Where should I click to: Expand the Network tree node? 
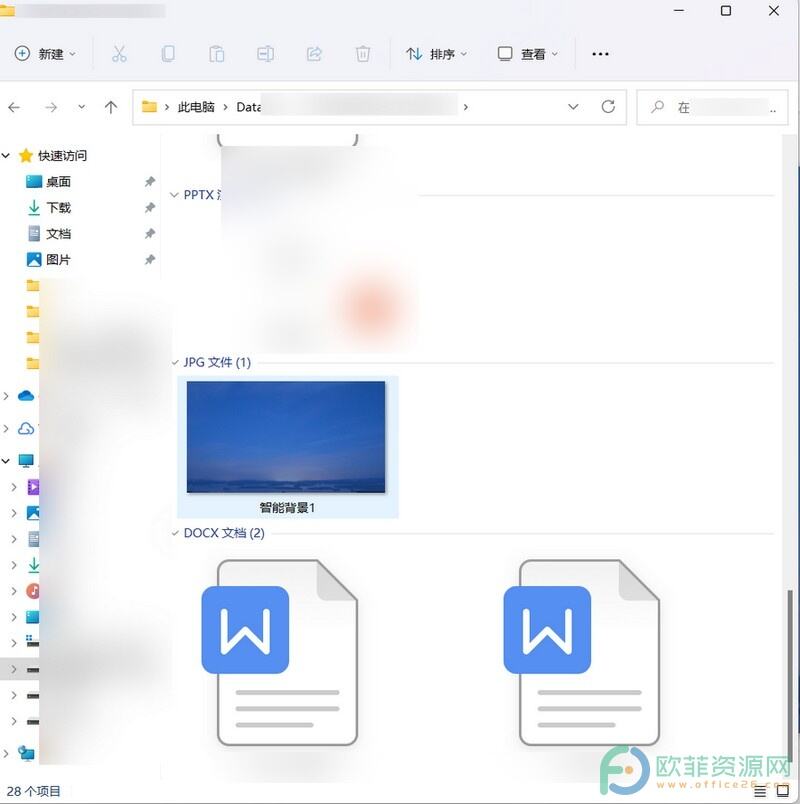(6, 753)
